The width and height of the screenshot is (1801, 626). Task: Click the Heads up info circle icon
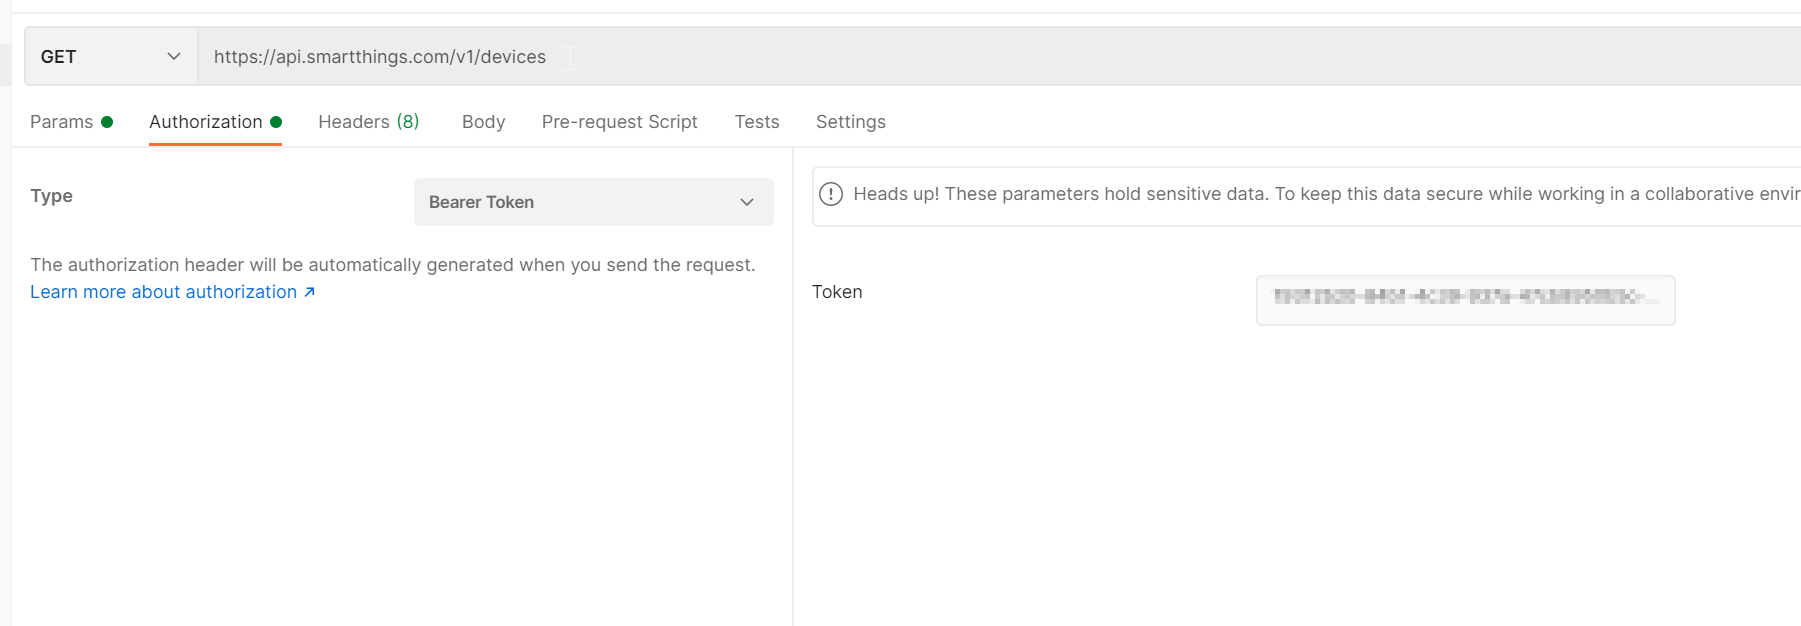click(831, 194)
